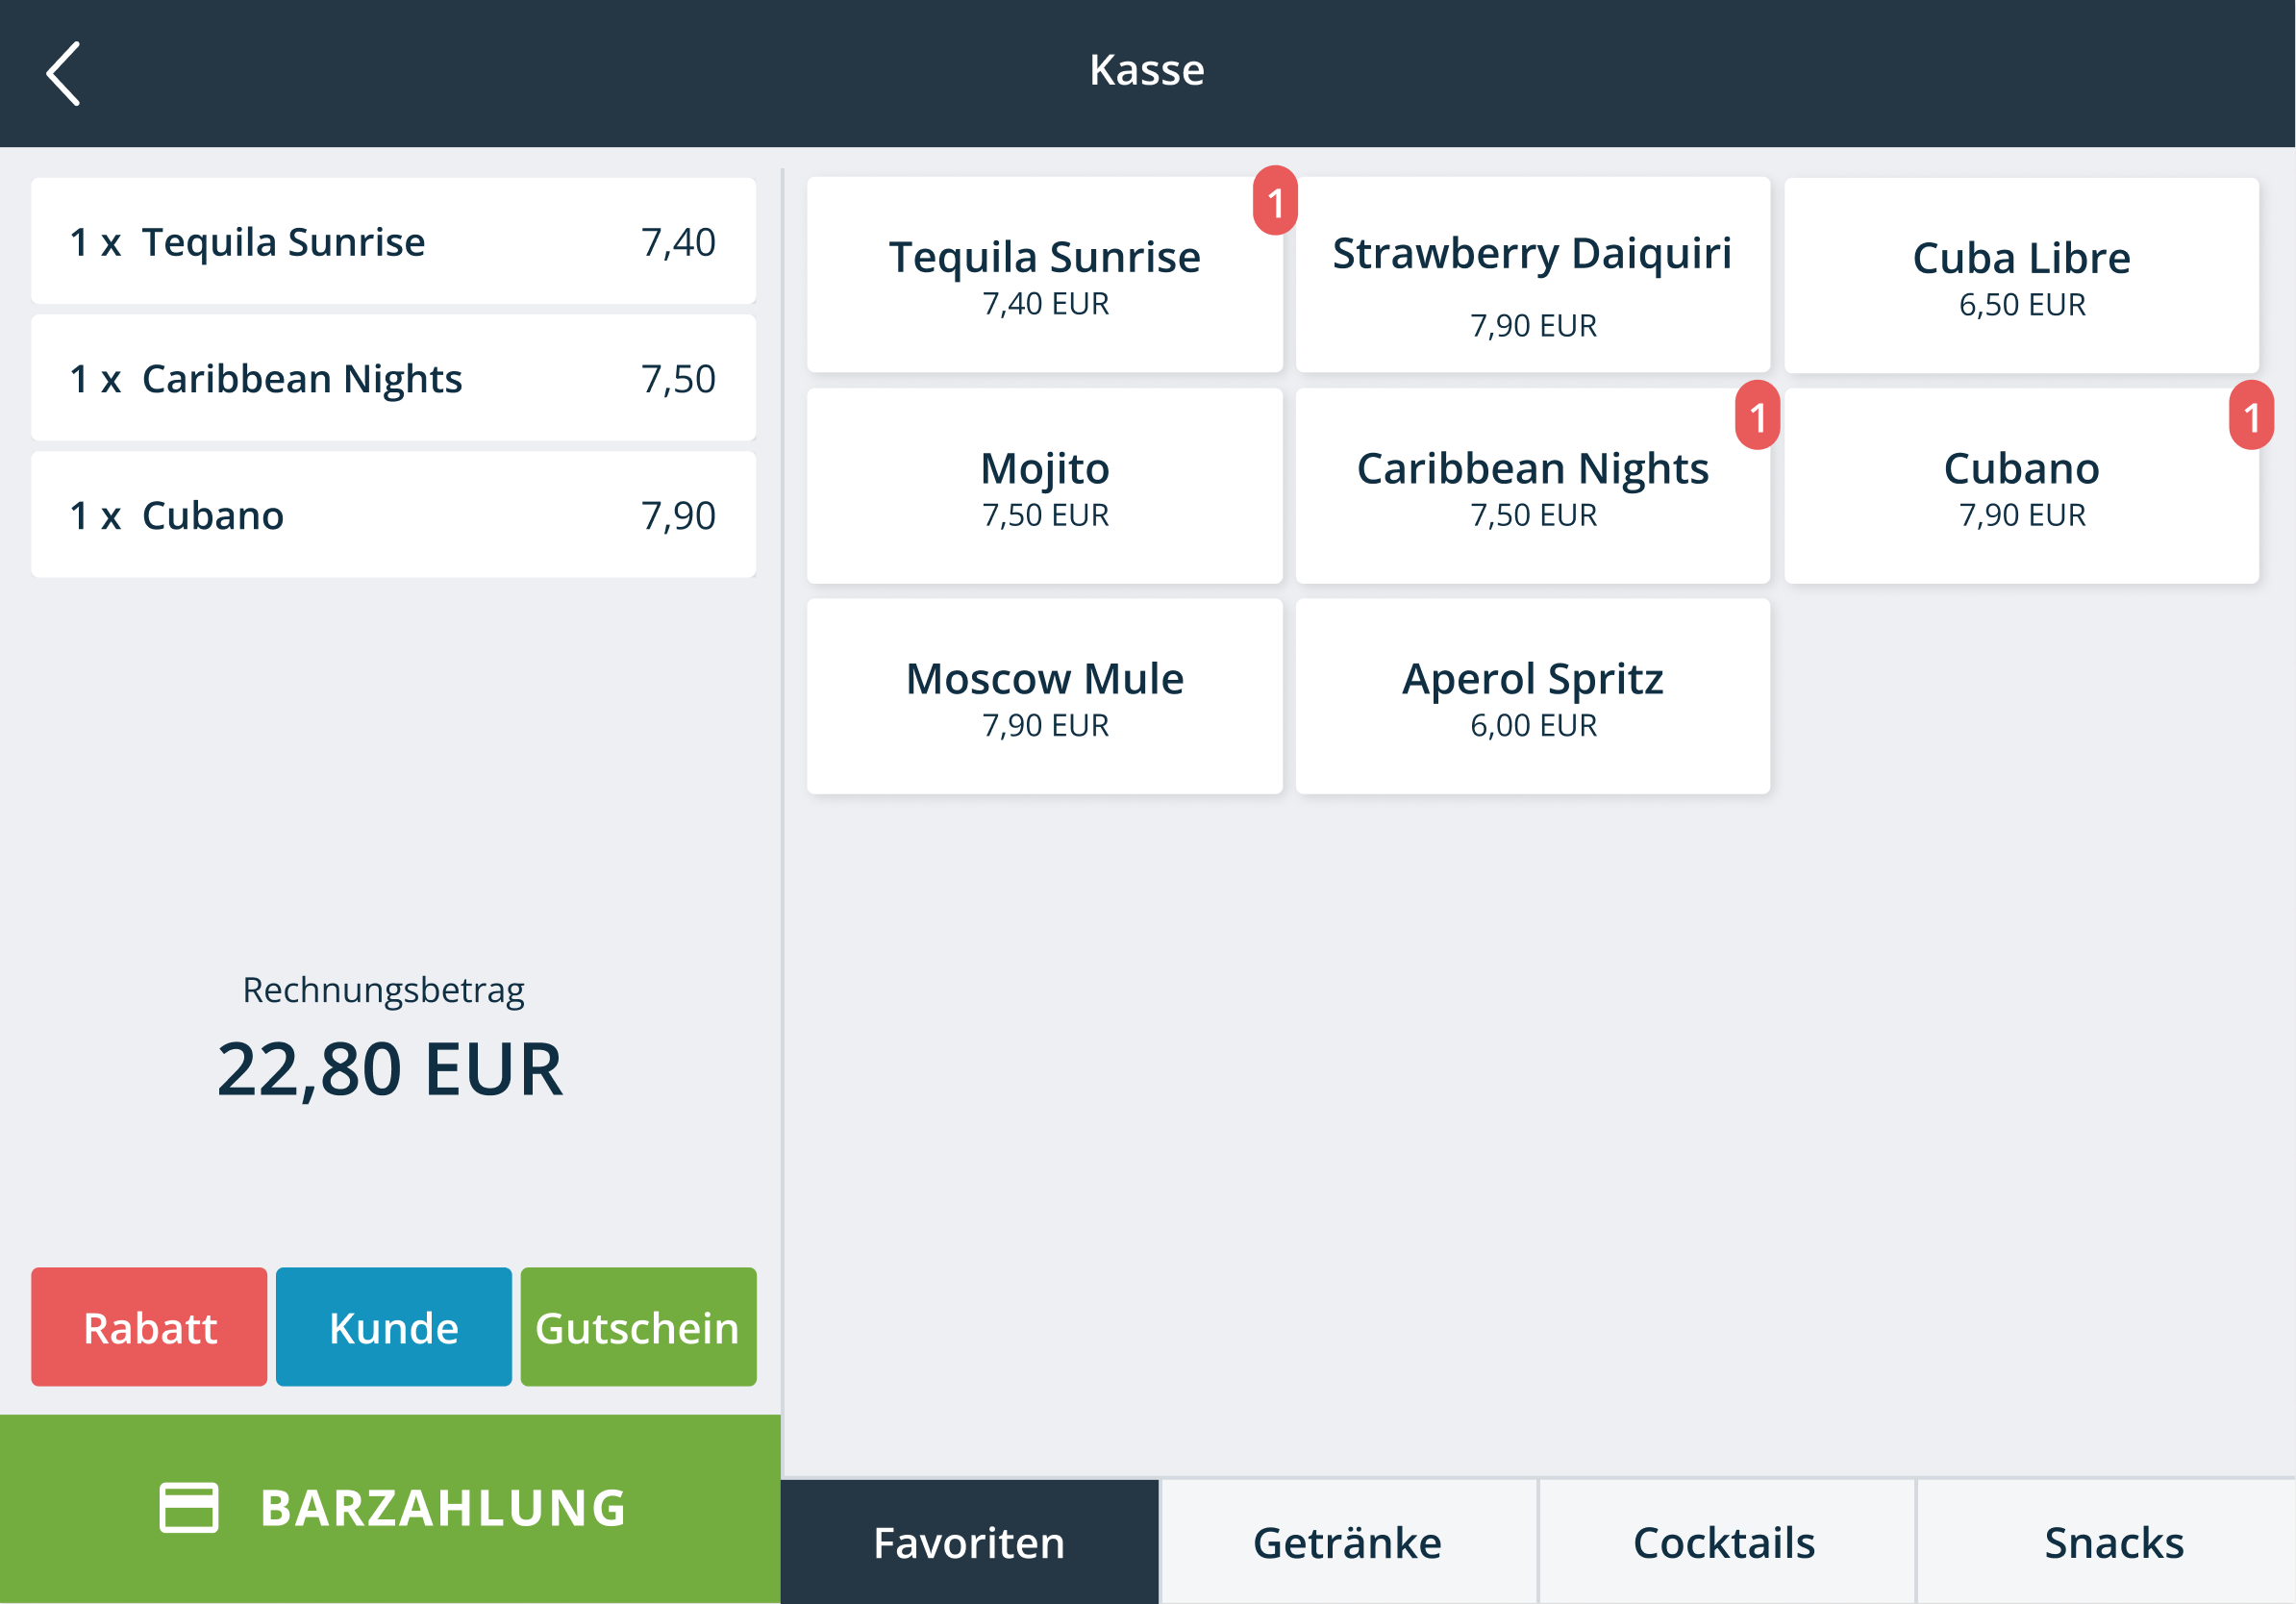Viewport: 2296px width, 1604px height.
Task: Open the Rabatt dialog
Action: (x=148, y=1327)
